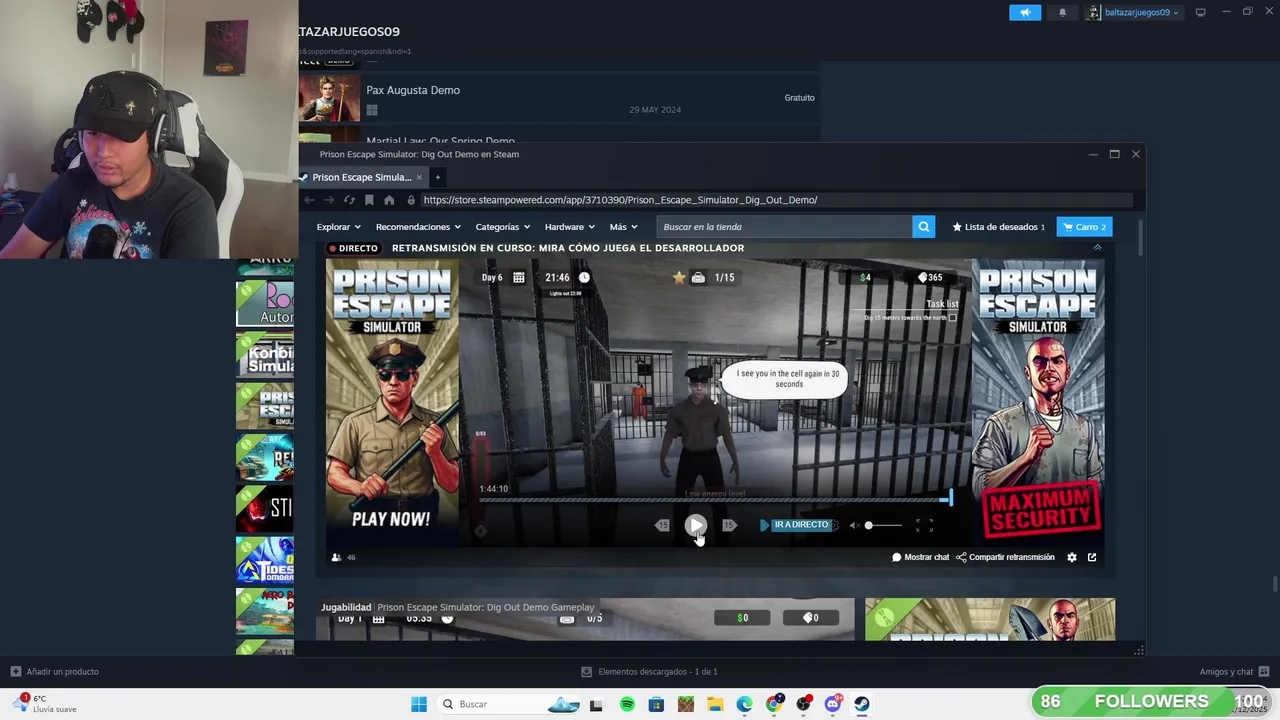The image size is (1280, 720).
Task: Click the Steam announcements megaphone button
Action: 1025,12
